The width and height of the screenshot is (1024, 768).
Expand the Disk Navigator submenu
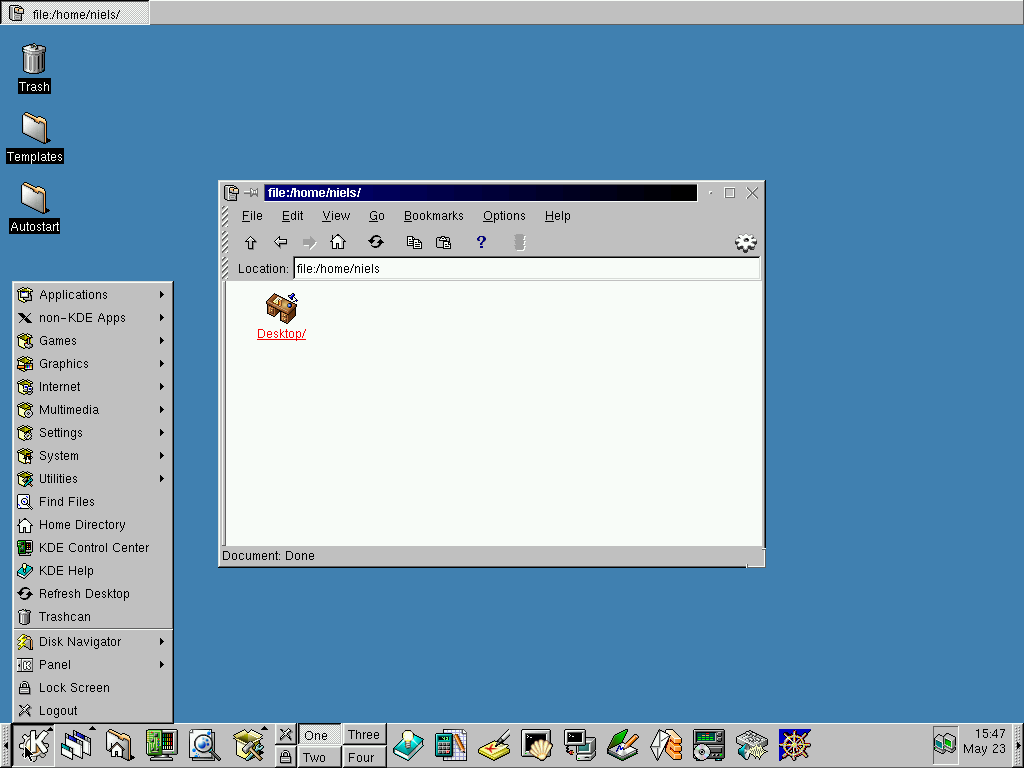(77, 641)
